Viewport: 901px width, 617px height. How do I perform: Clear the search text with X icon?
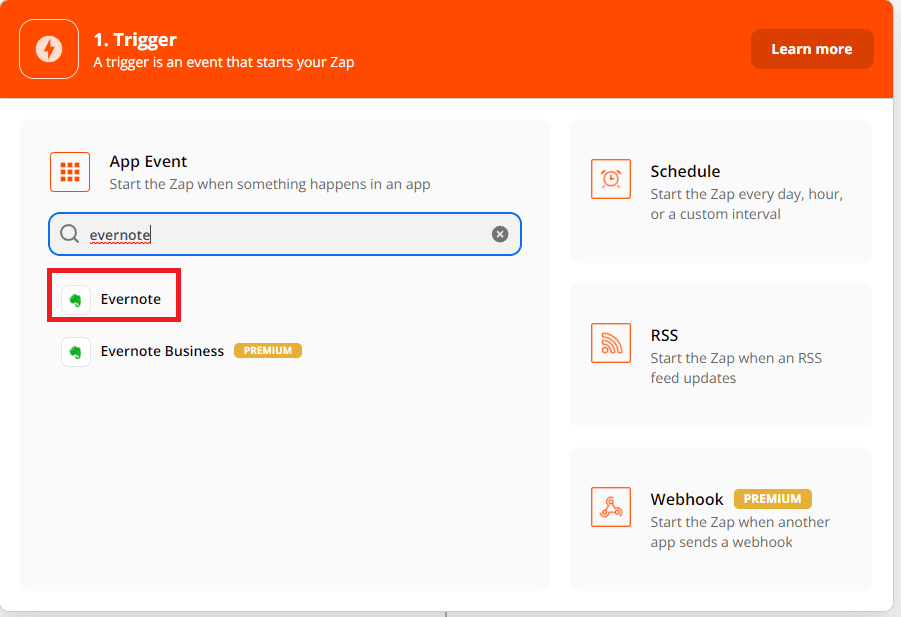coord(500,234)
